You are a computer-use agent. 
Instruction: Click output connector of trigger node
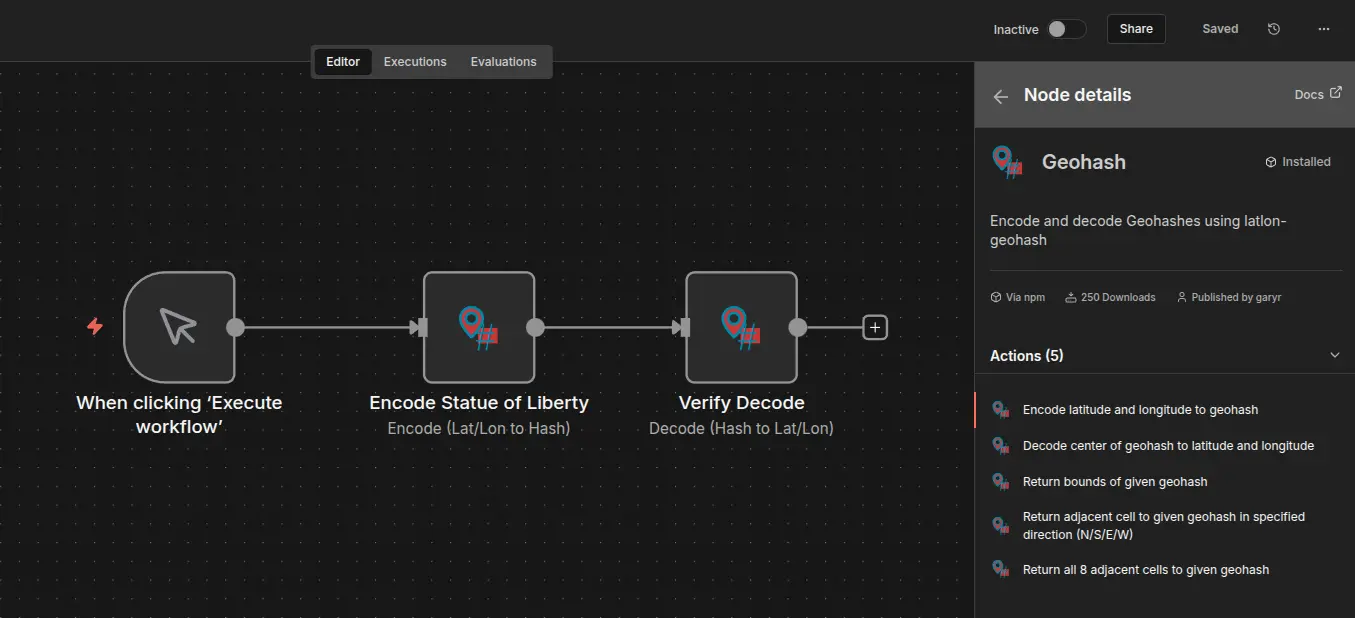pos(235,327)
